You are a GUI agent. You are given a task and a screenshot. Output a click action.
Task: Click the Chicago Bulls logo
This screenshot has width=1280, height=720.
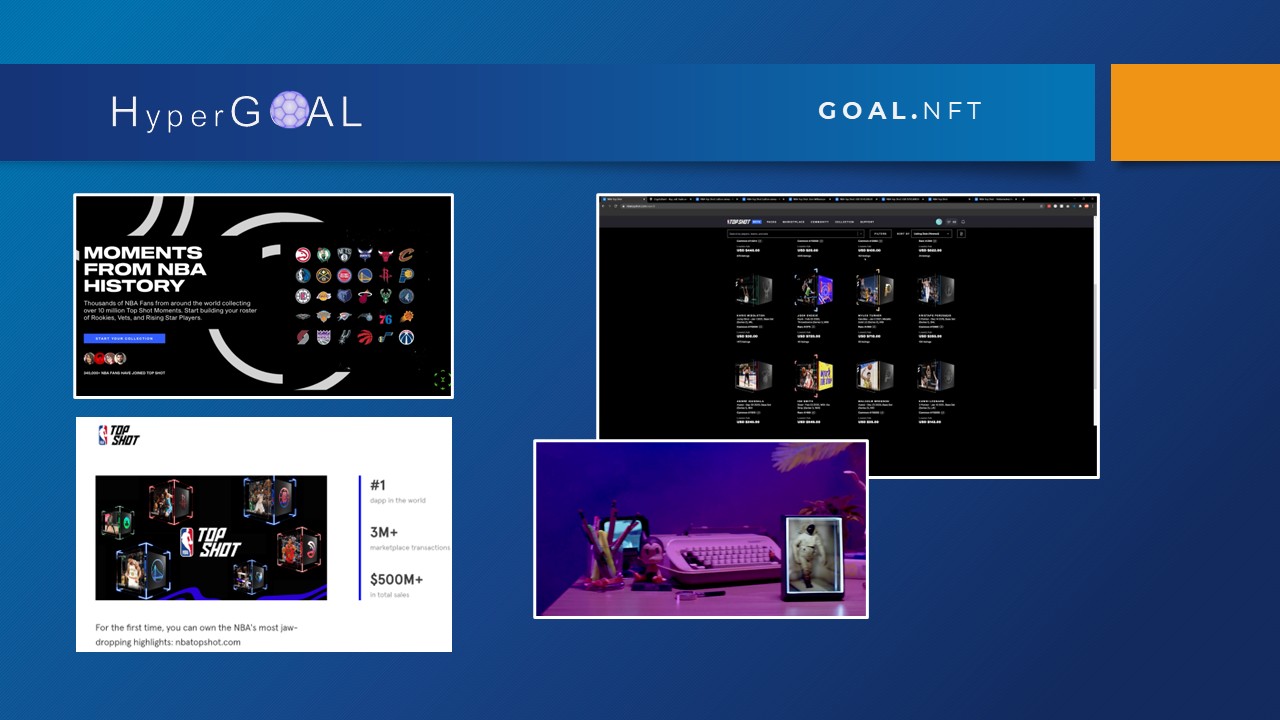point(386,256)
